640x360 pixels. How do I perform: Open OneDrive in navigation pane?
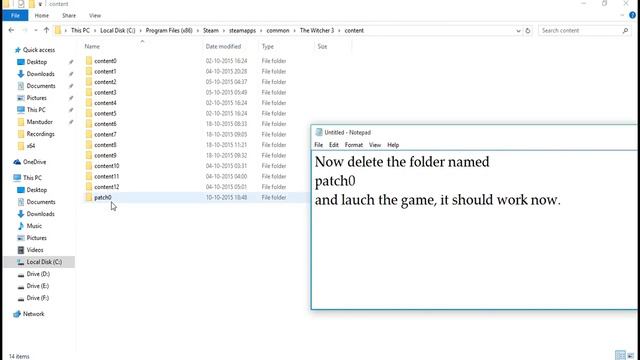coord(34,162)
